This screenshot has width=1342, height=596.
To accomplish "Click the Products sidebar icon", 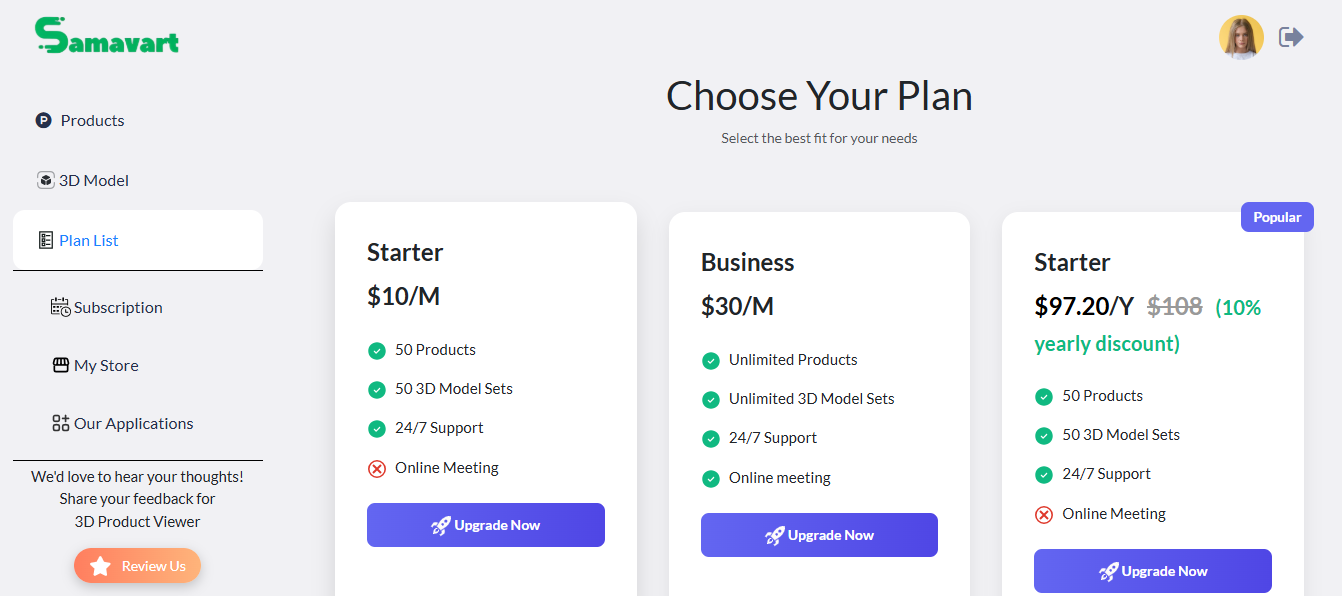I will (43, 120).
